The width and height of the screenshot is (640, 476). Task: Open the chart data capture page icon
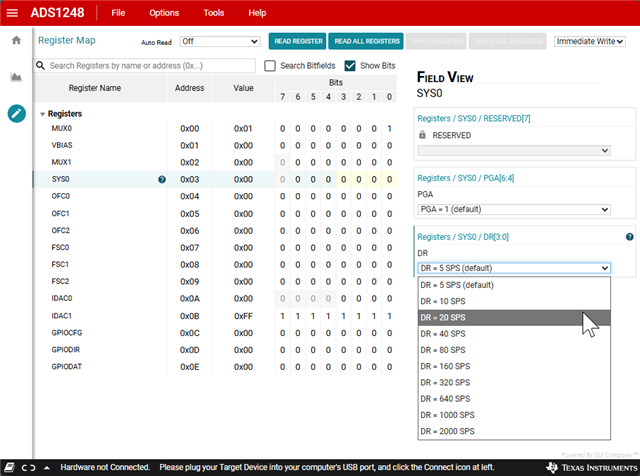(x=16, y=77)
